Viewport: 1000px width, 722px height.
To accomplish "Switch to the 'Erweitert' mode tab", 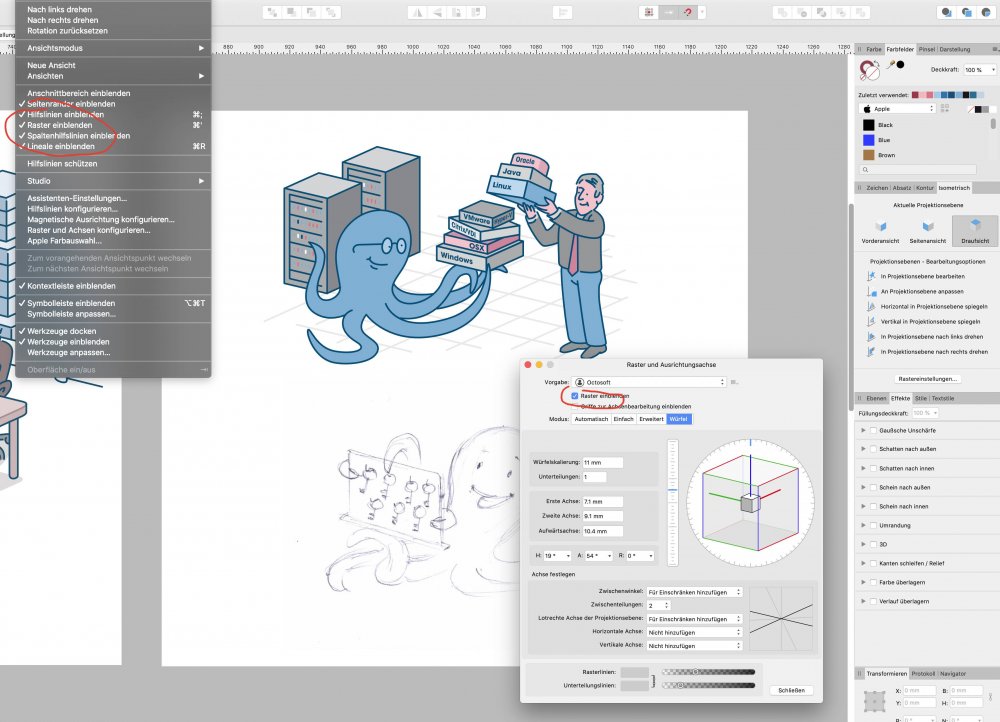I will tap(652, 419).
